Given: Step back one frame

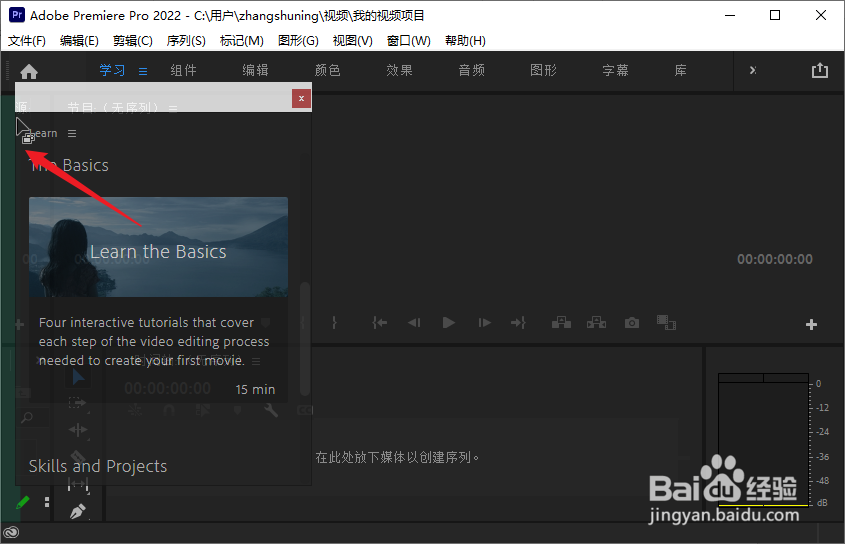Looking at the screenshot, I should (x=414, y=322).
